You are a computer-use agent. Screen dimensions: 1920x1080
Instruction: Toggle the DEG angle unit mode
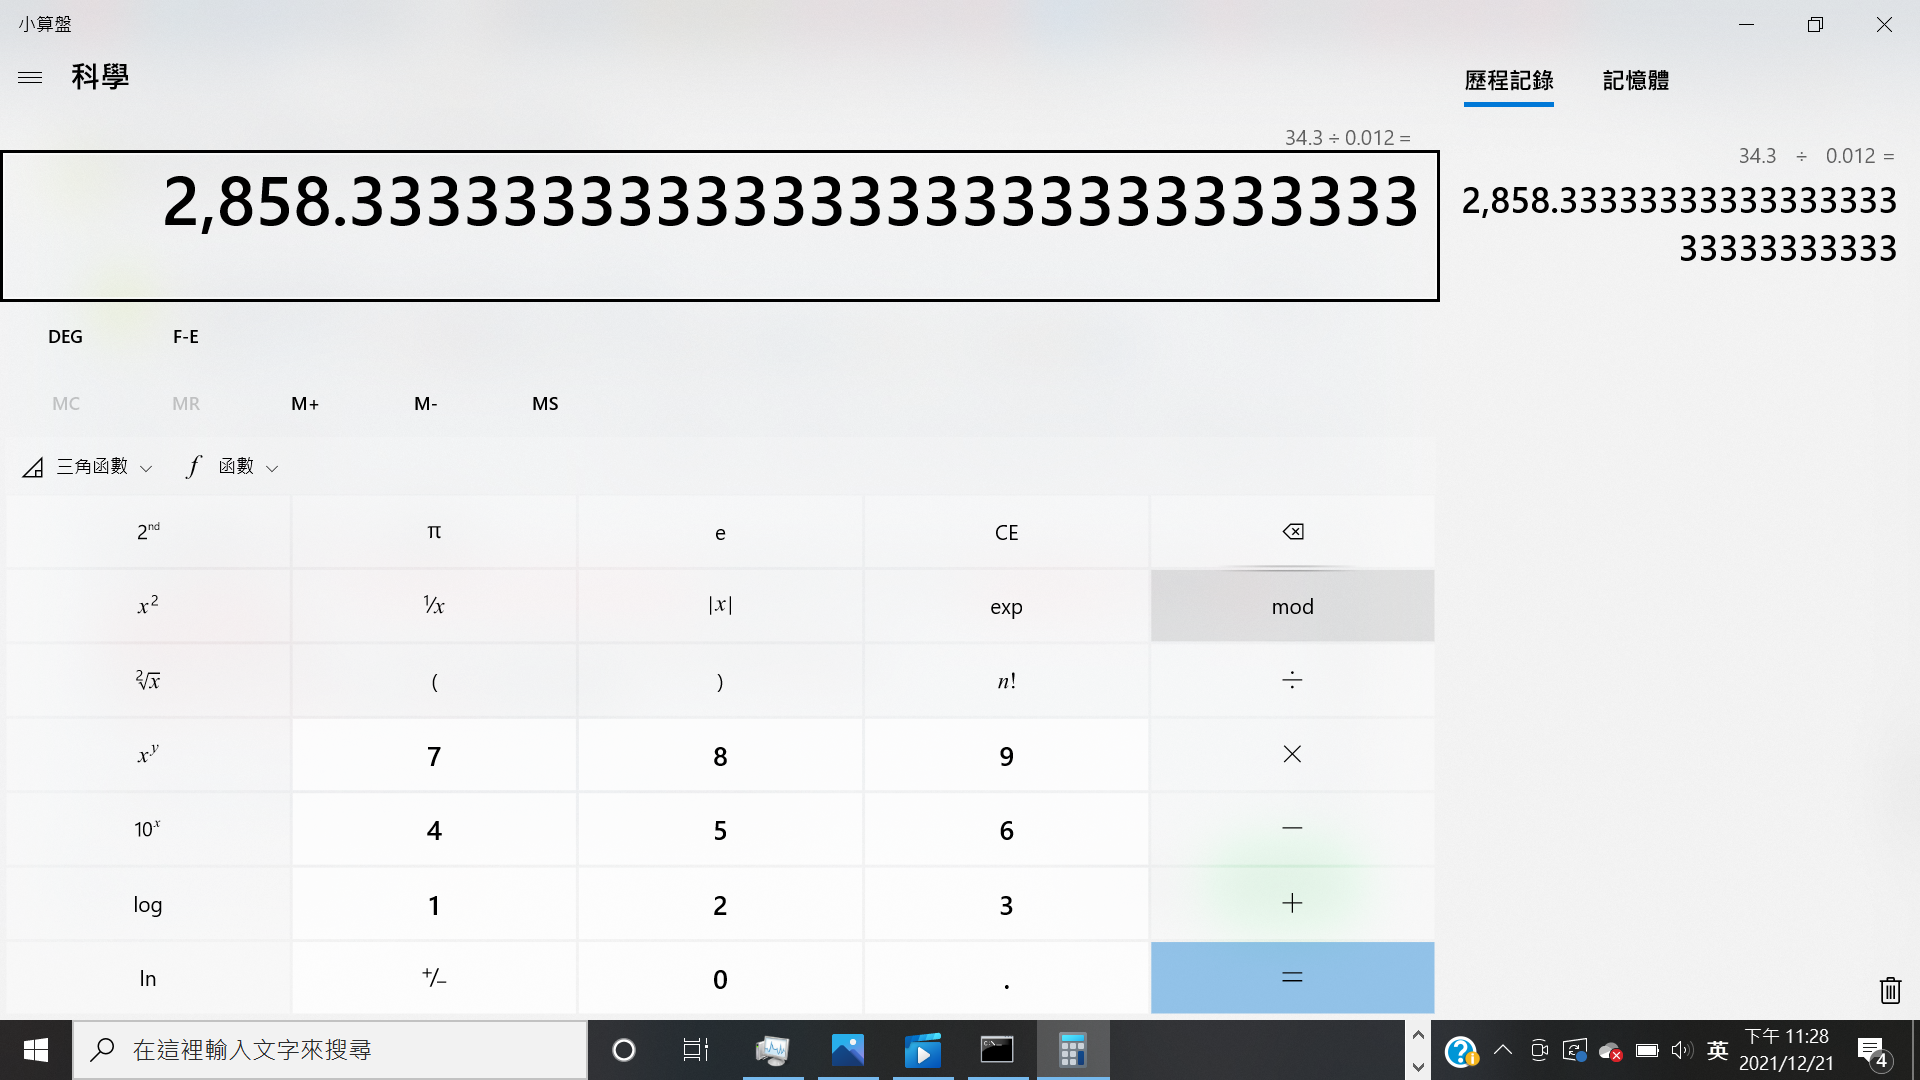pyautogui.click(x=65, y=337)
